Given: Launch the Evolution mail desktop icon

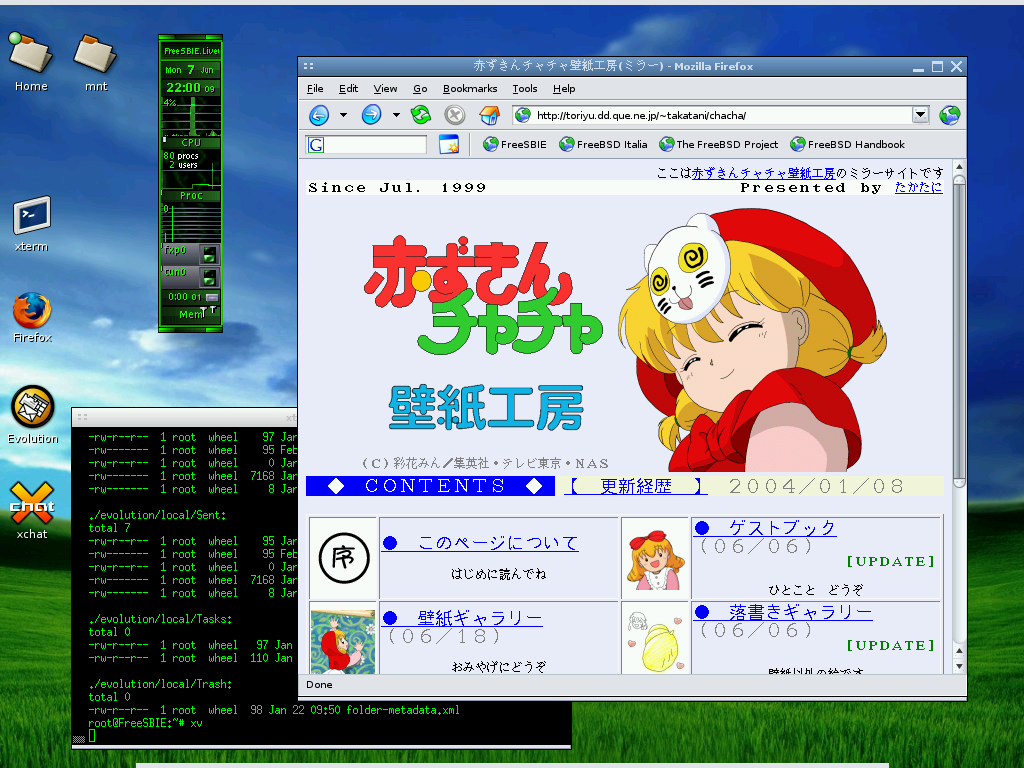Looking at the screenshot, I should pyautogui.click(x=33, y=415).
